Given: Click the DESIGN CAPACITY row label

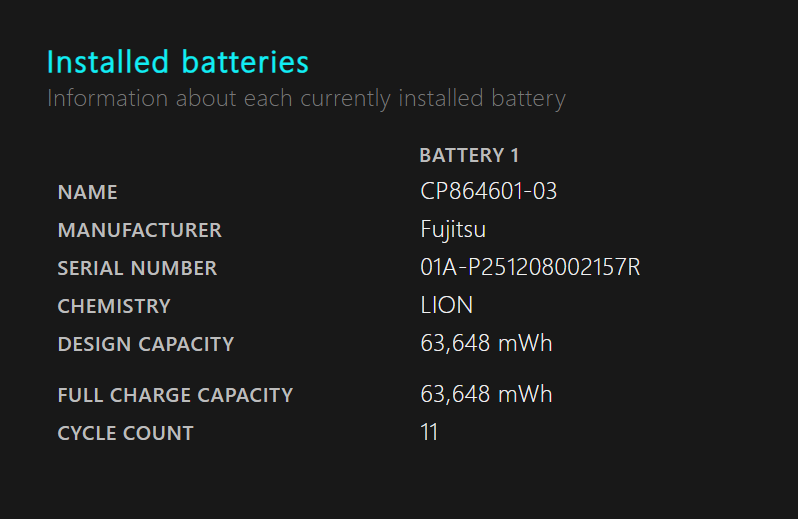Looking at the screenshot, I should coord(146,344).
